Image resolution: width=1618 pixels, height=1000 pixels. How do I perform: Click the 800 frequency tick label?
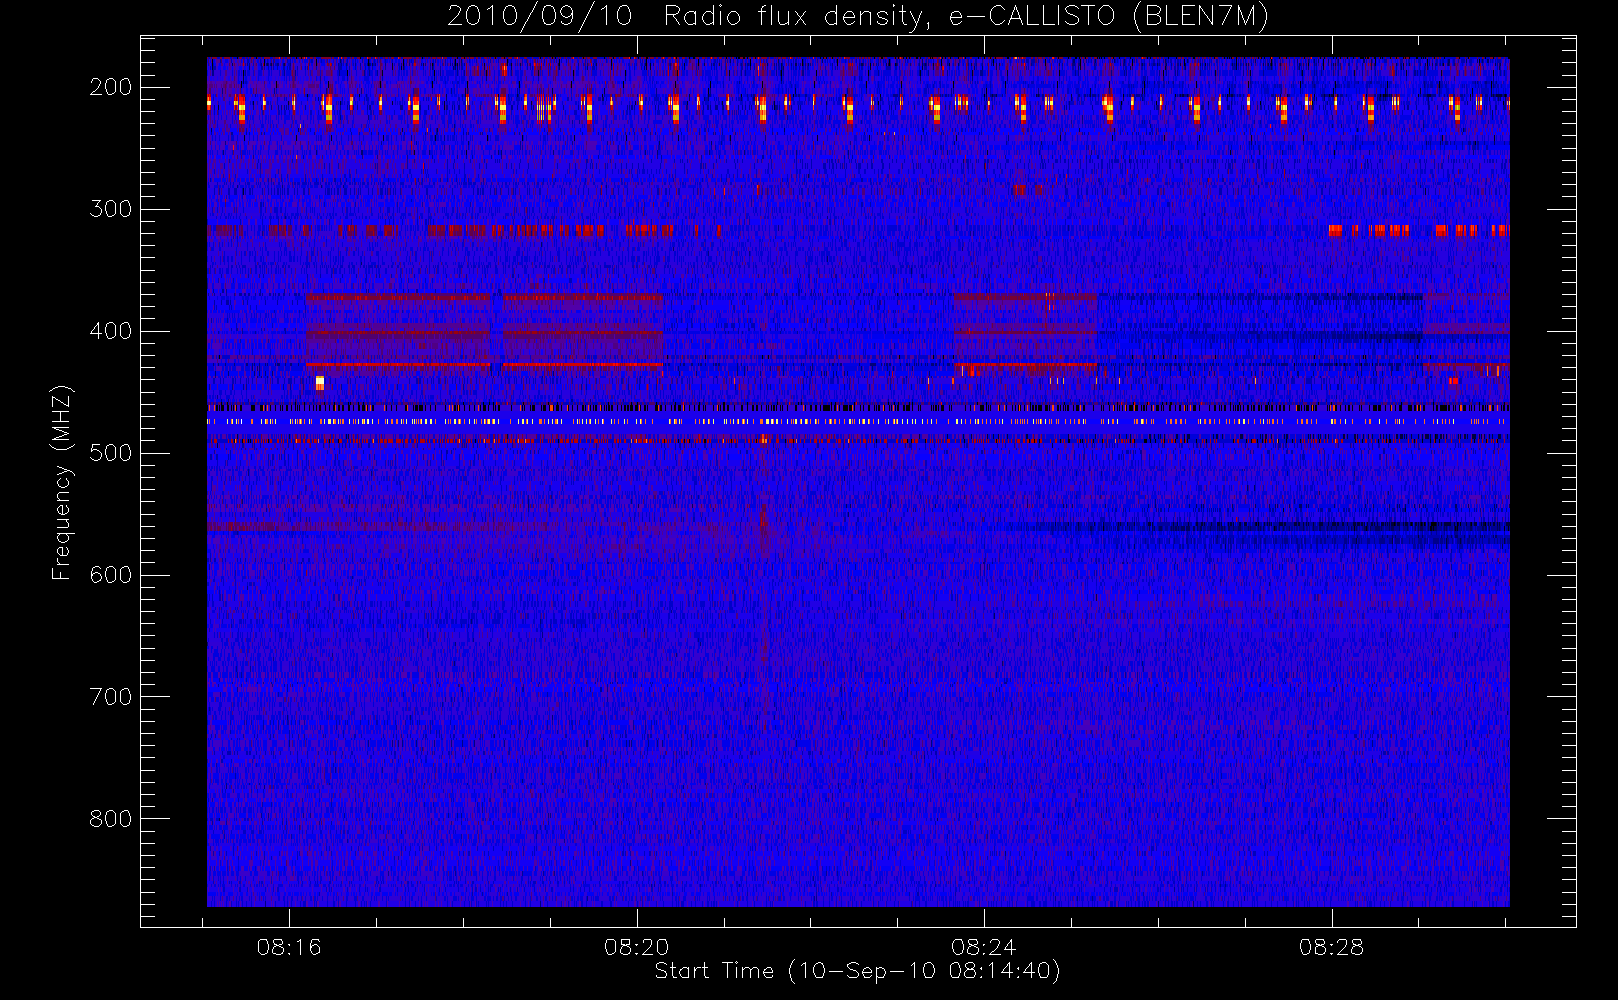(111, 819)
